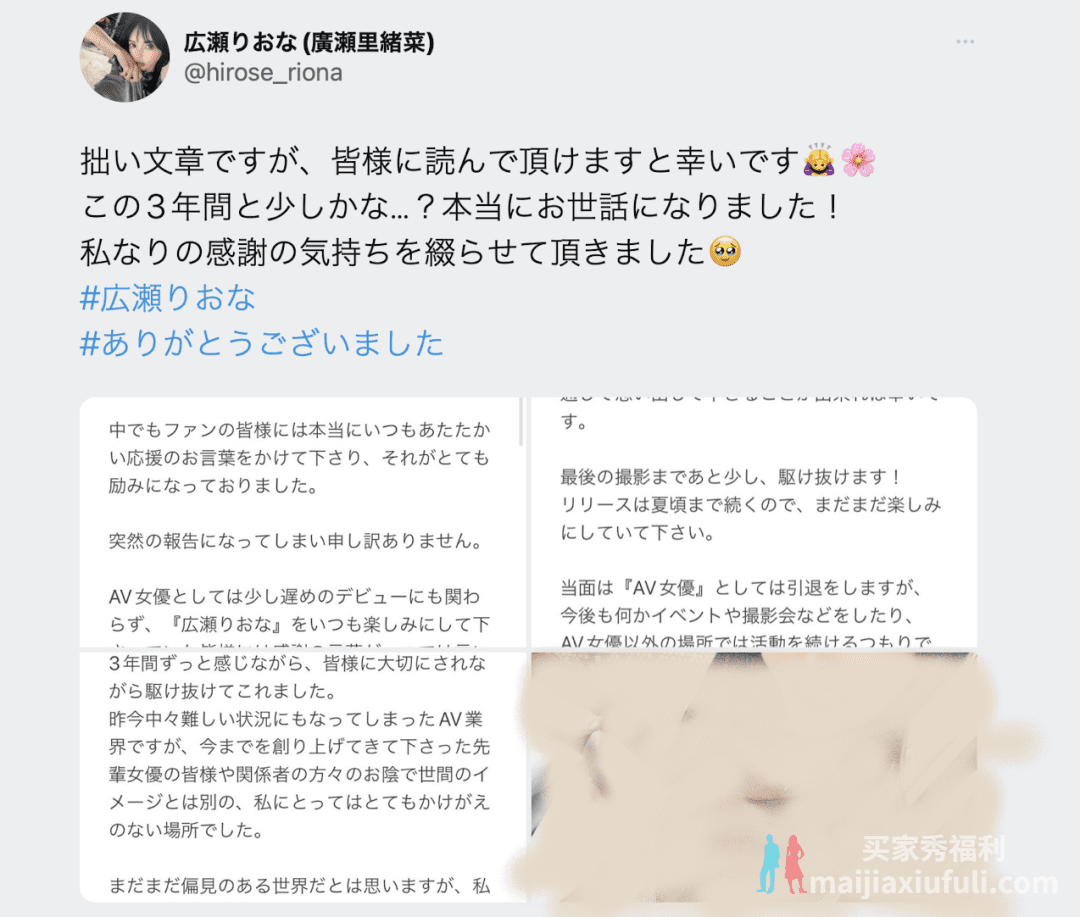The image size is (1080, 917).
Task: Click tweet line starting この3年間と少しかな
Action: coord(460,207)
